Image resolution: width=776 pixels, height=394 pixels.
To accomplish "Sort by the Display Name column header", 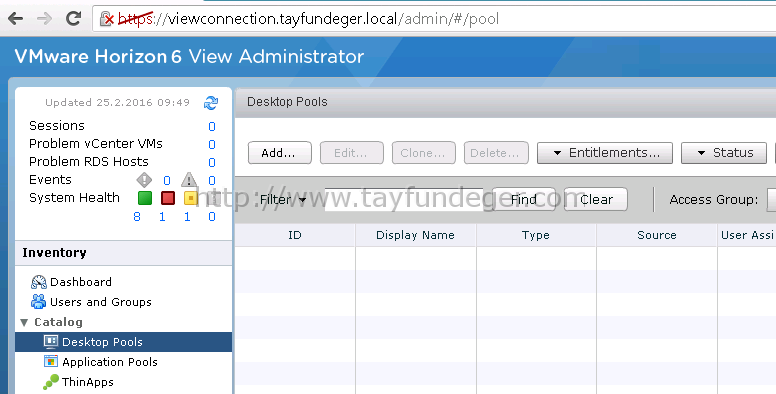I will [416, 235].
